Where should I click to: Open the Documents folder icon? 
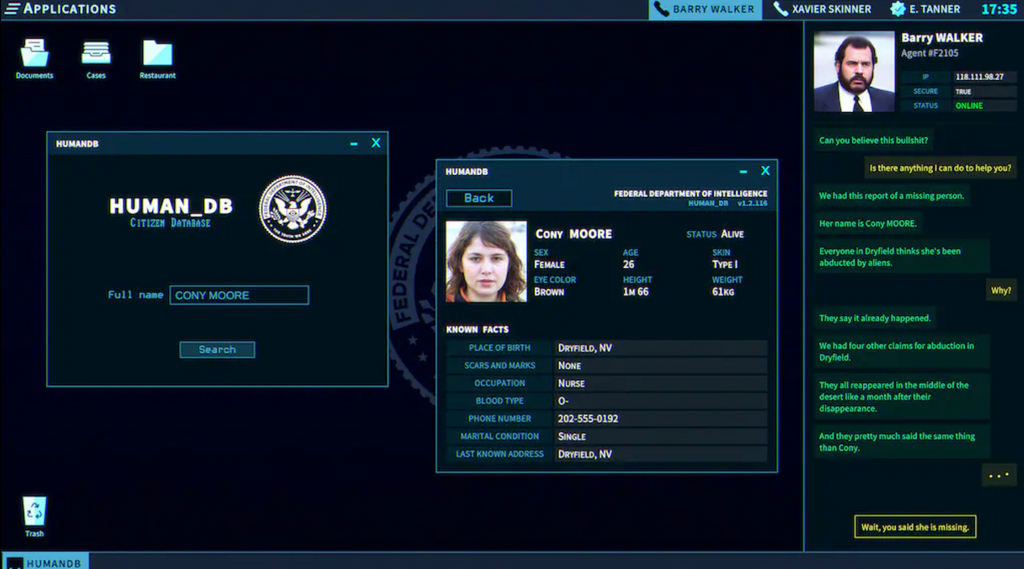click(x=34, y=54)
